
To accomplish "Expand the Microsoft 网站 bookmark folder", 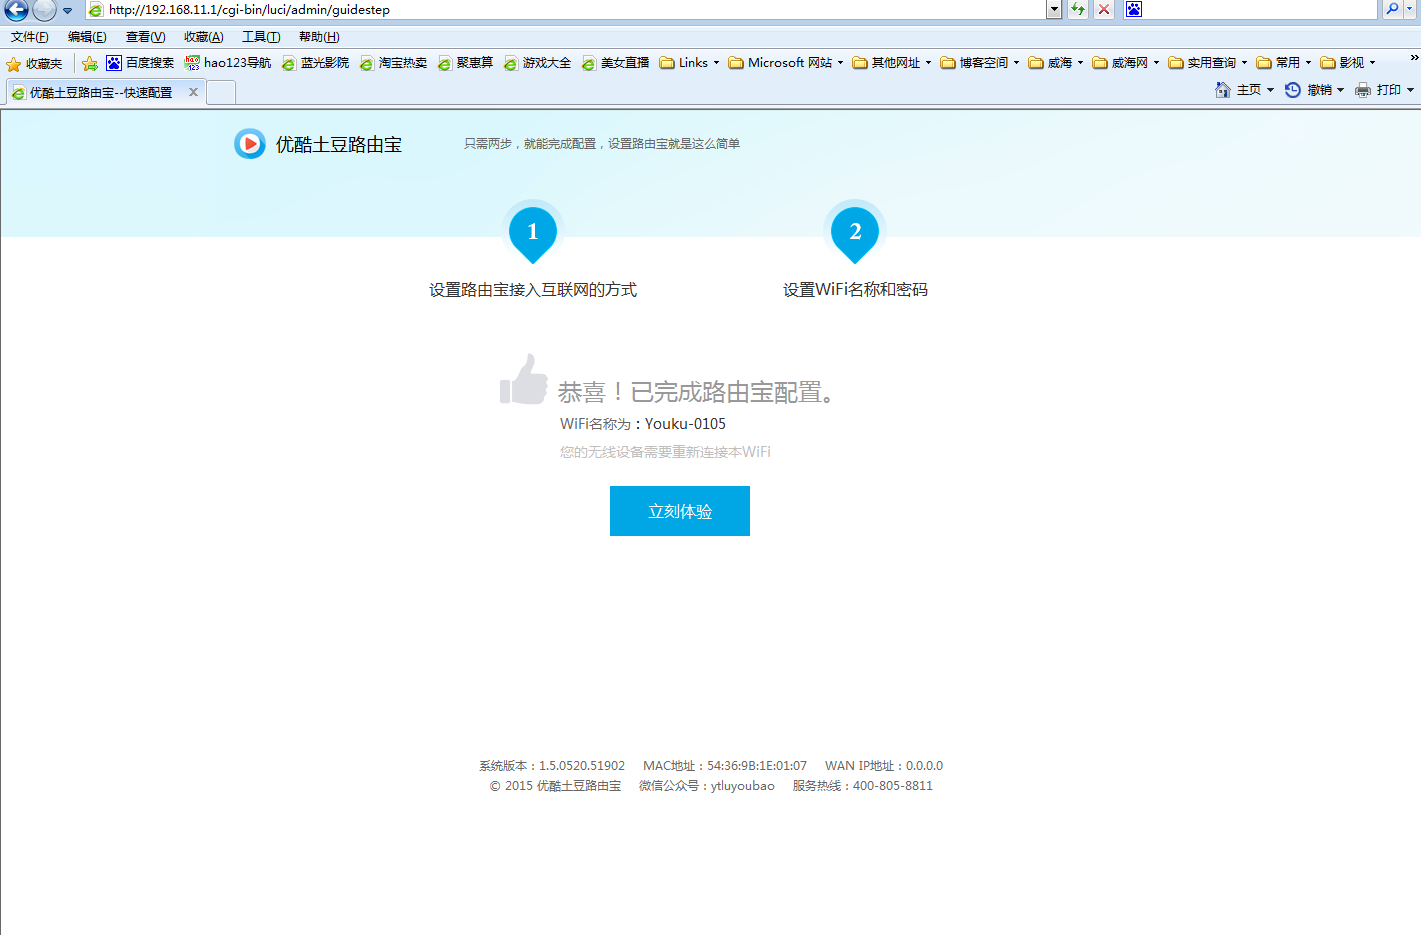I will [785, 63].
